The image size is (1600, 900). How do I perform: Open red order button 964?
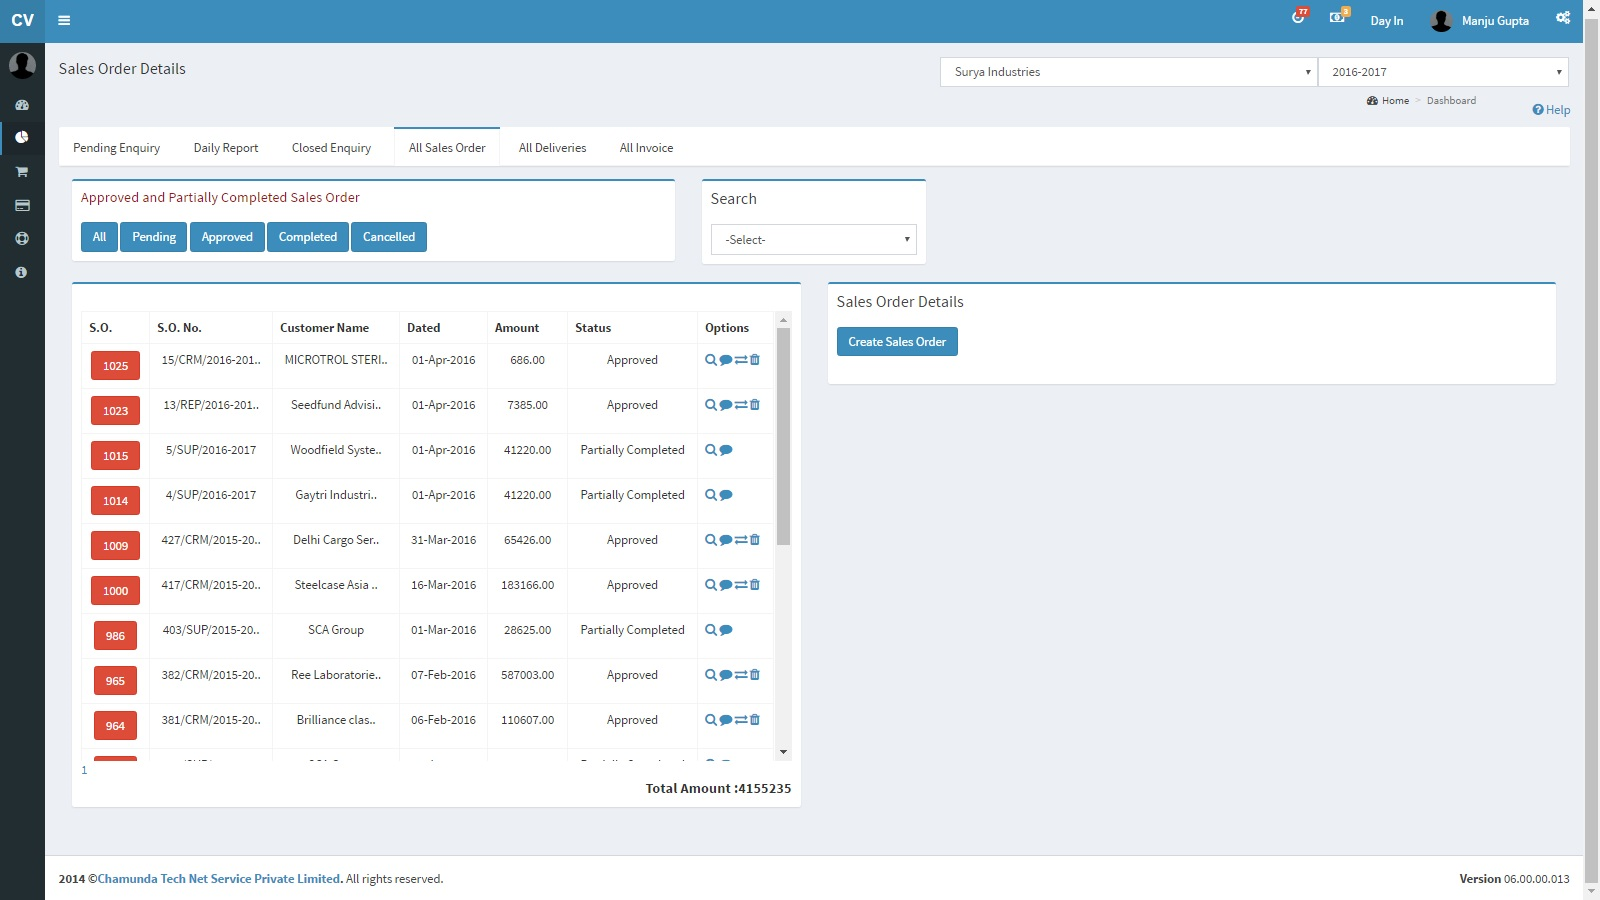tap(115, 726)
